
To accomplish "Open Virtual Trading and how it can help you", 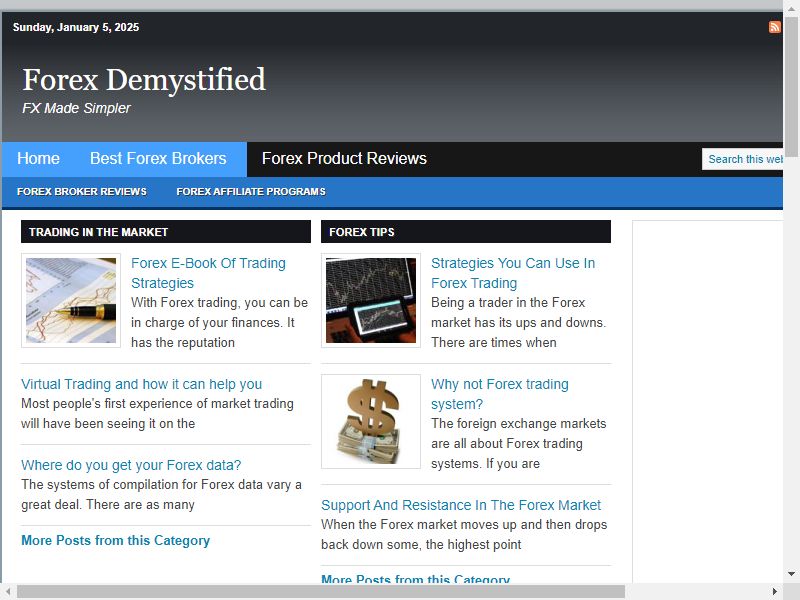I will click(141, 384).
